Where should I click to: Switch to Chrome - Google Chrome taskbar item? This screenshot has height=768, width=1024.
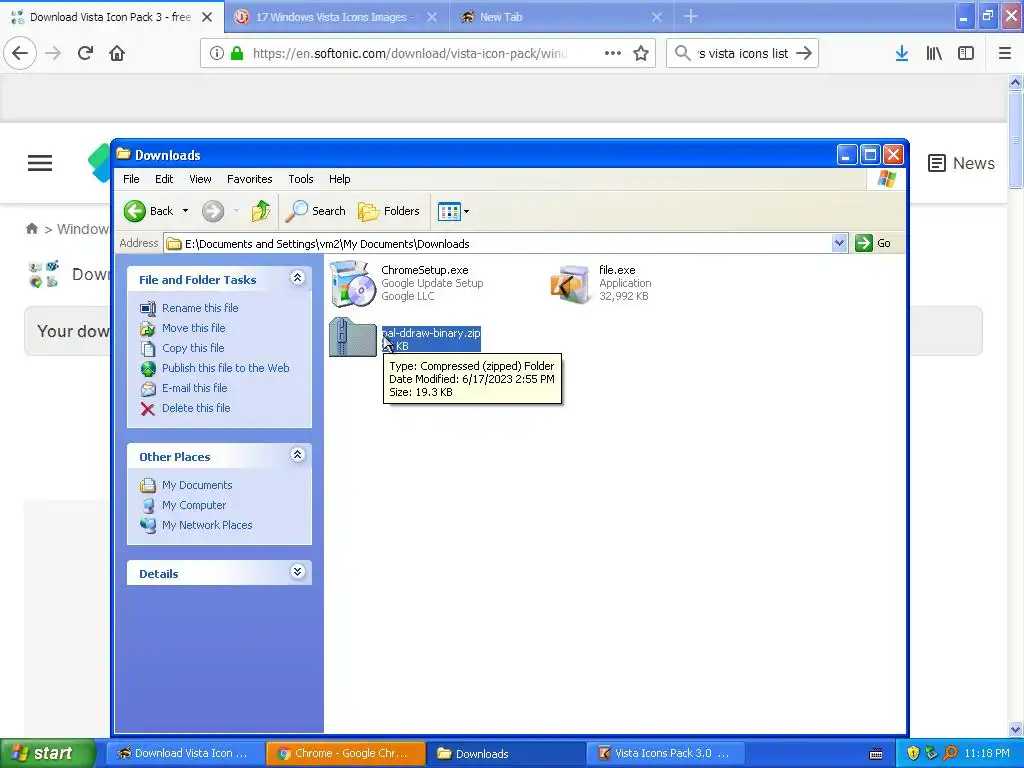point(345,753)
